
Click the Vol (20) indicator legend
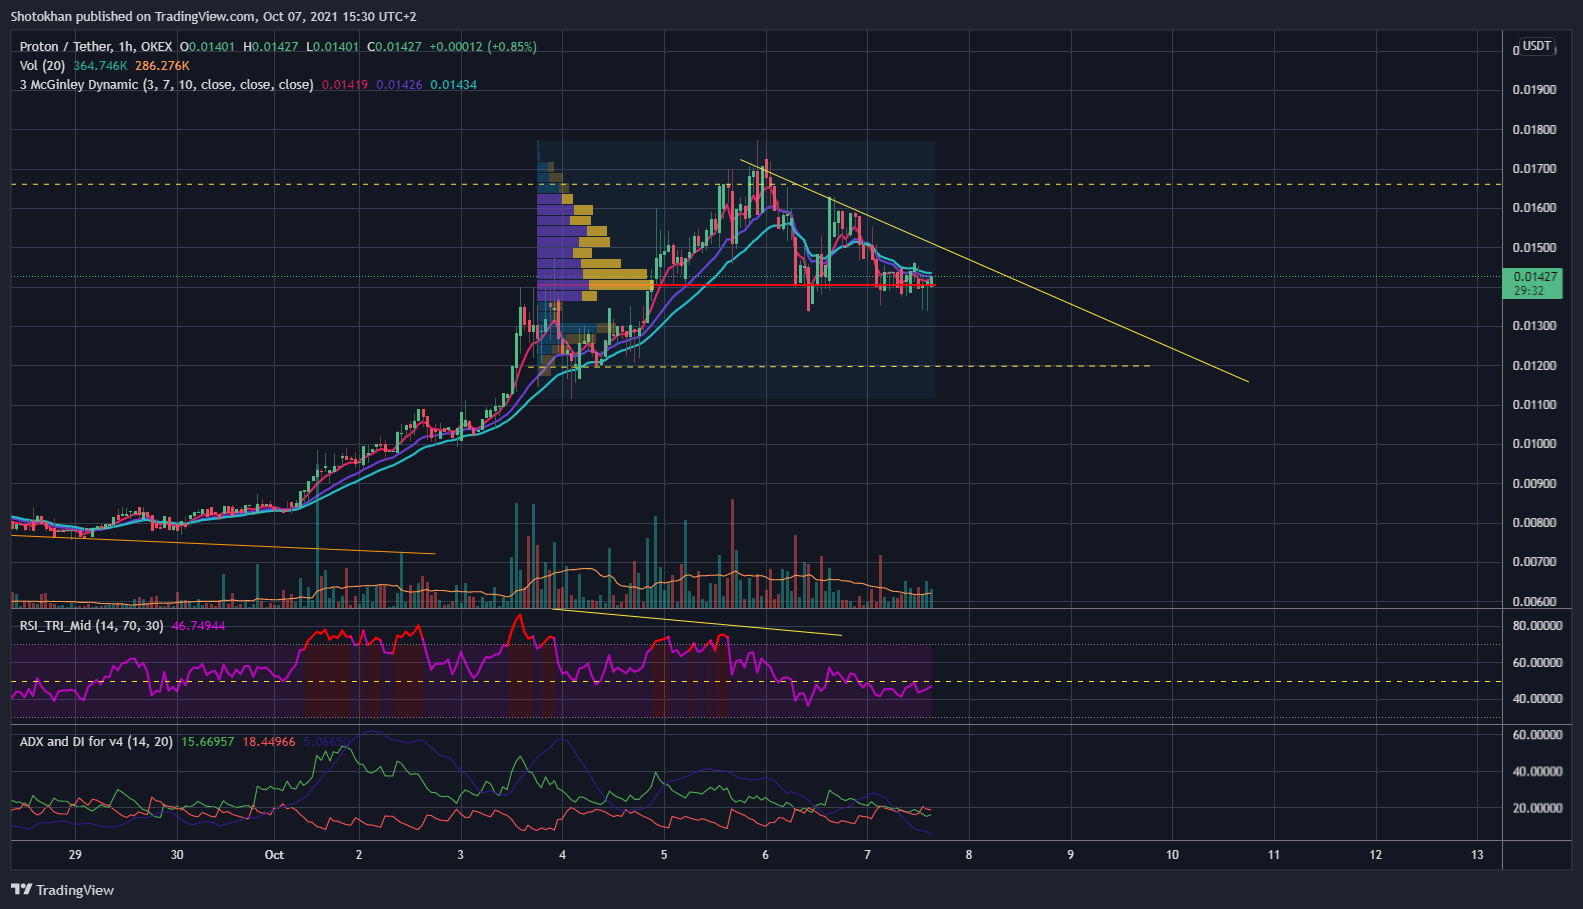(42, 65)
